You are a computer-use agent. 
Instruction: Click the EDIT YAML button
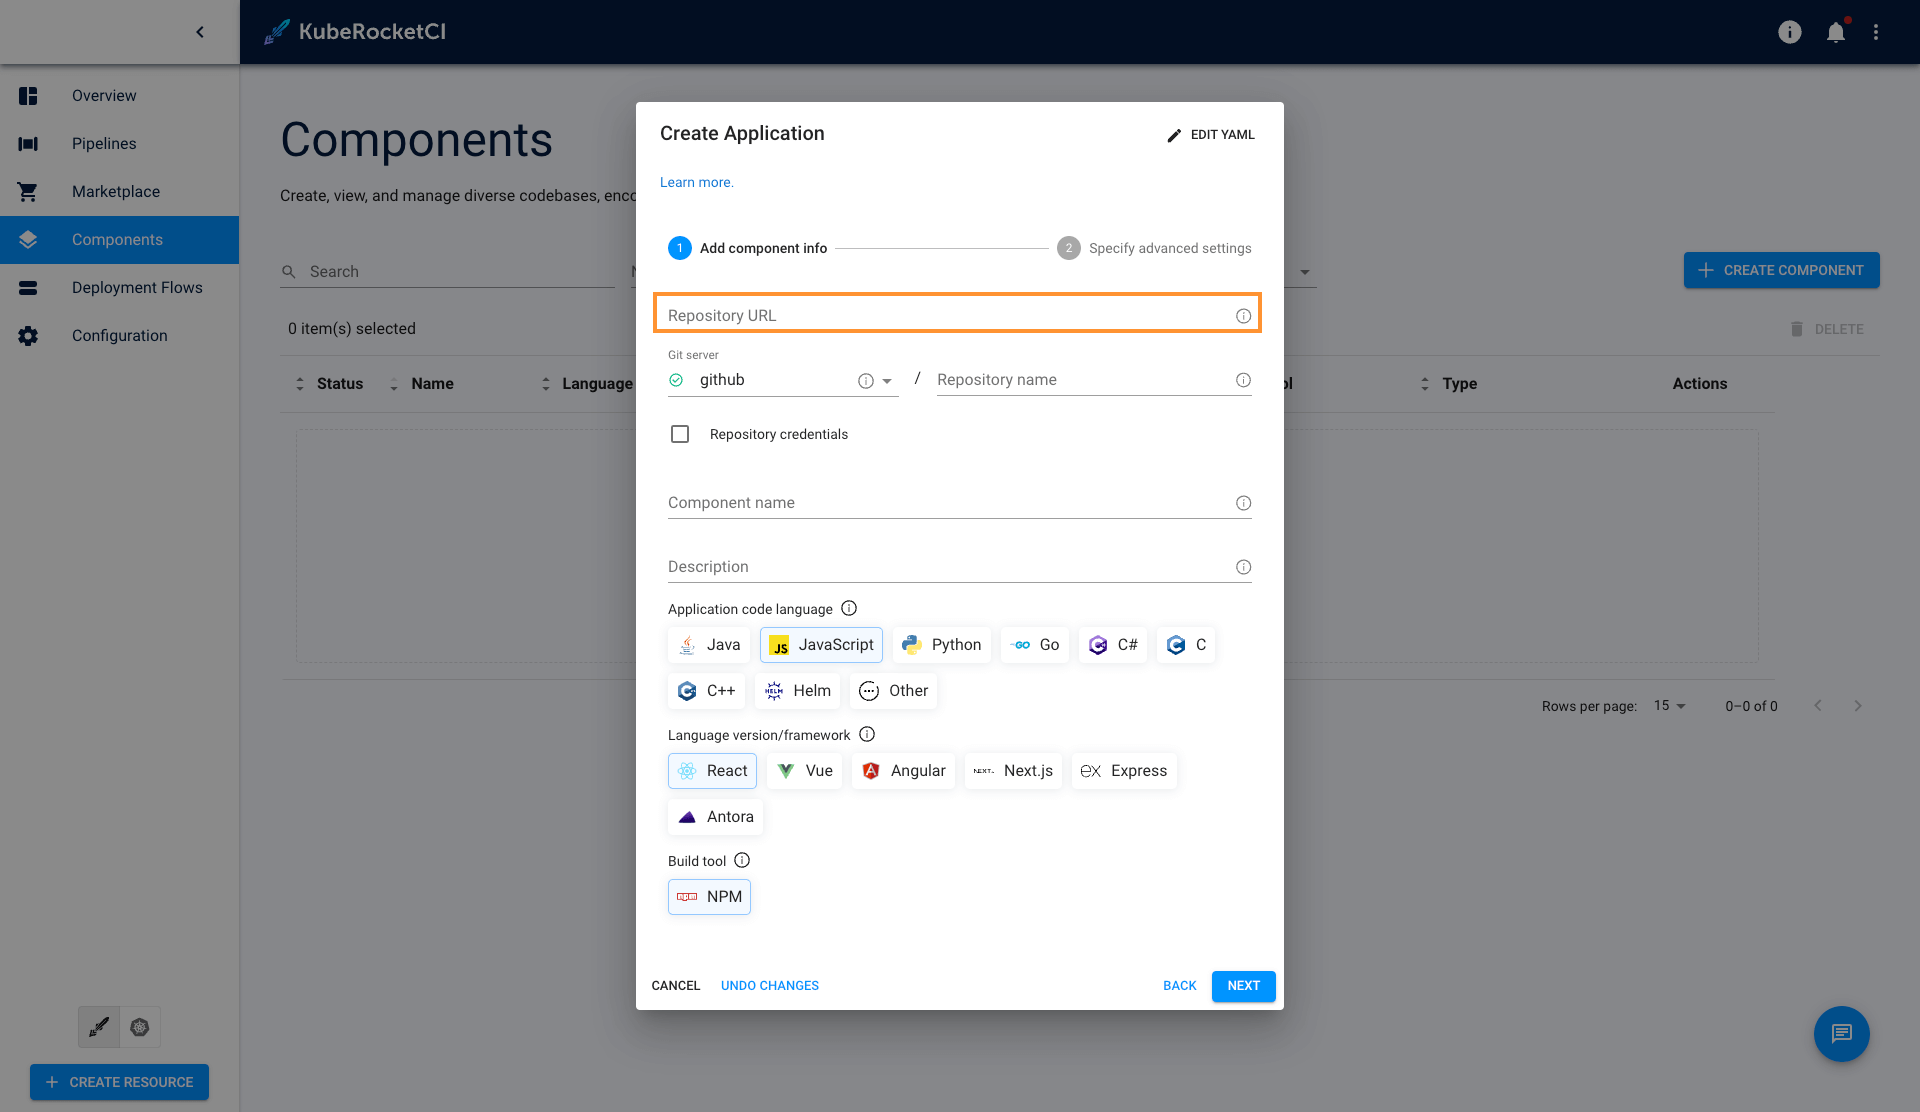point(1208,134)
